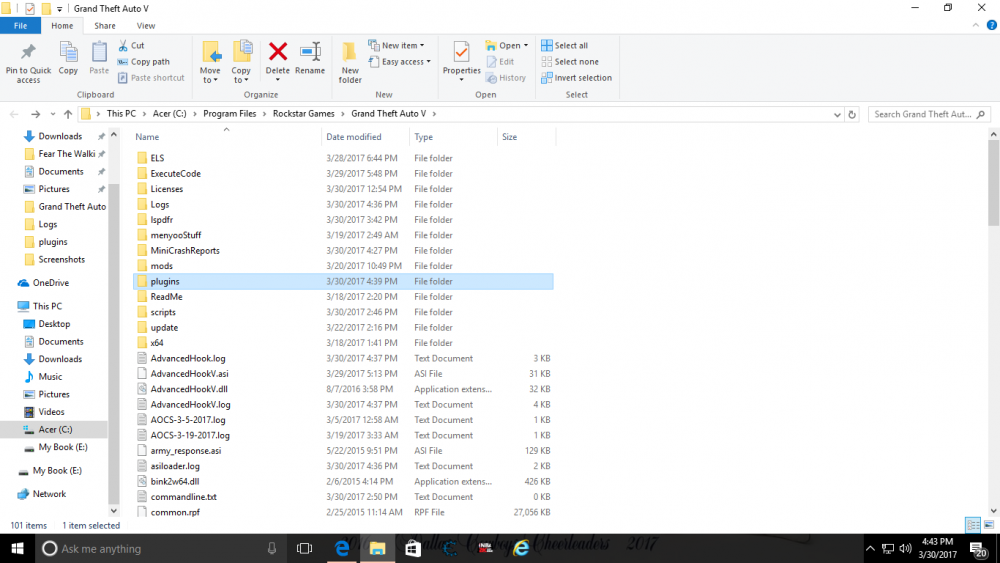This screenshot has height=563, width=1000.
Task: Select the commandline.txt file
Action: (343, 497)
